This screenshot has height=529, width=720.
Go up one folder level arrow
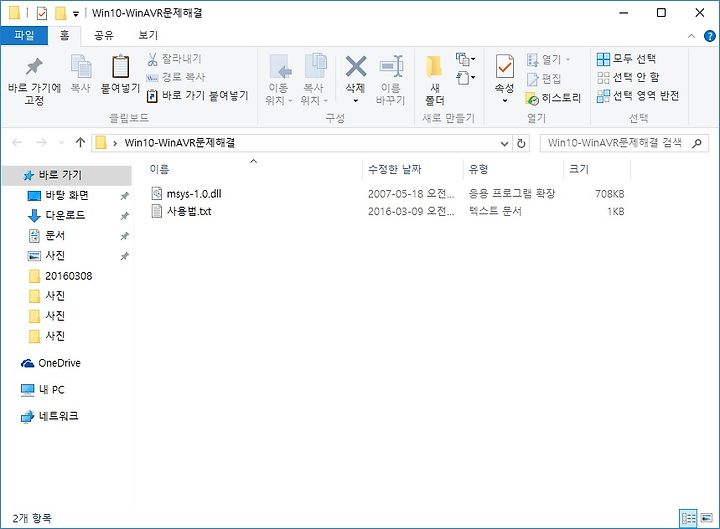tap(80, 142)
